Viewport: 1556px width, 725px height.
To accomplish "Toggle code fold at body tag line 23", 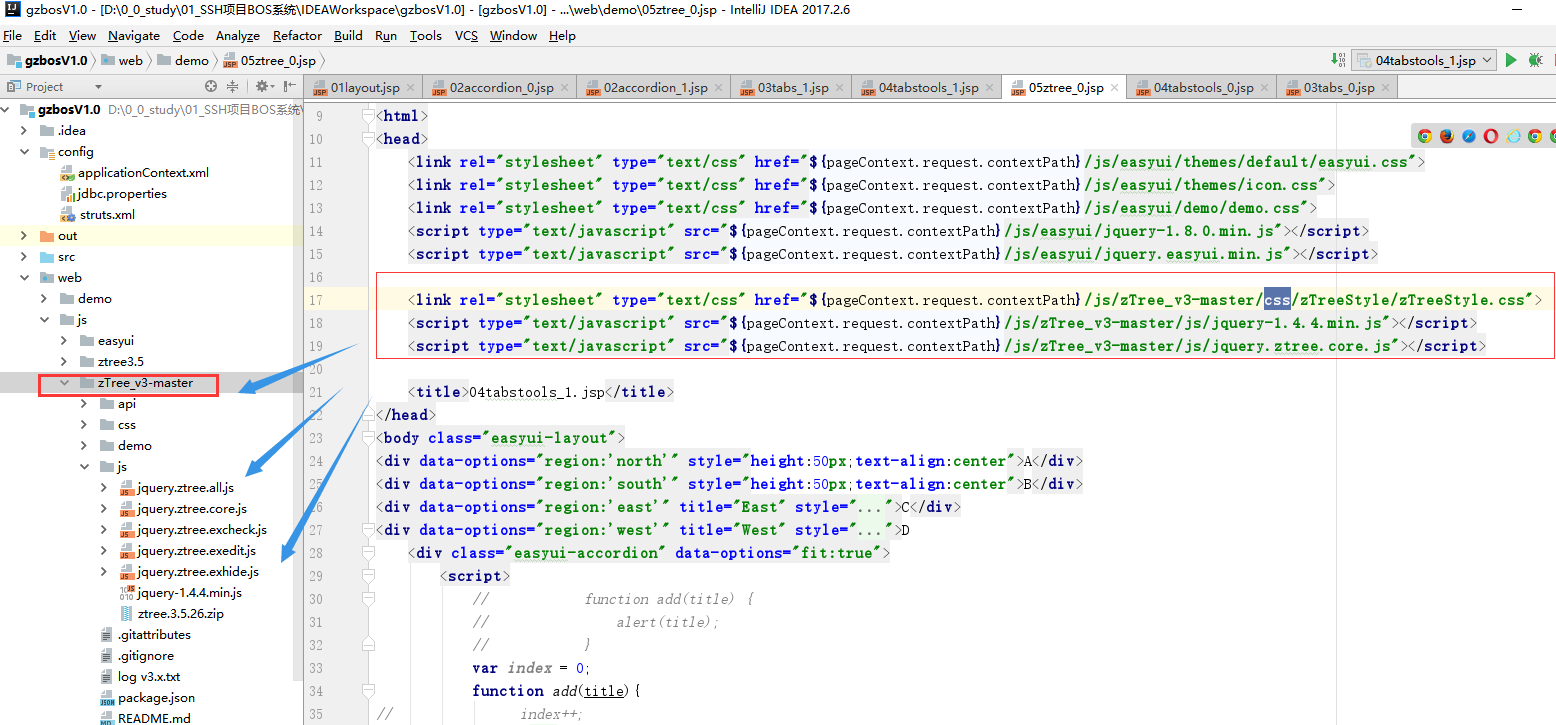I will (x=369, y=438).
